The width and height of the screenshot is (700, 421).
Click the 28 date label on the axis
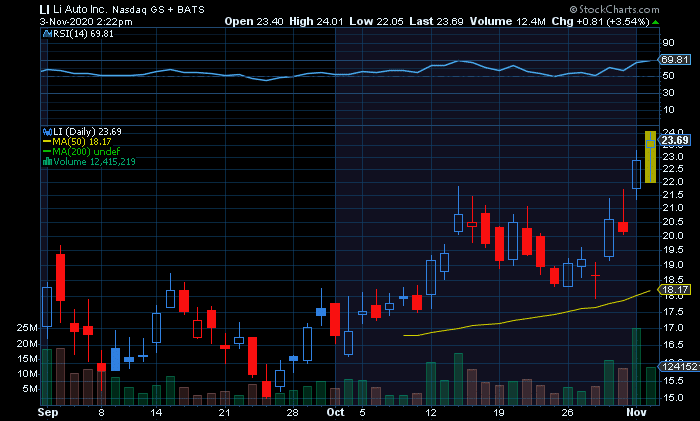point(292,412)
